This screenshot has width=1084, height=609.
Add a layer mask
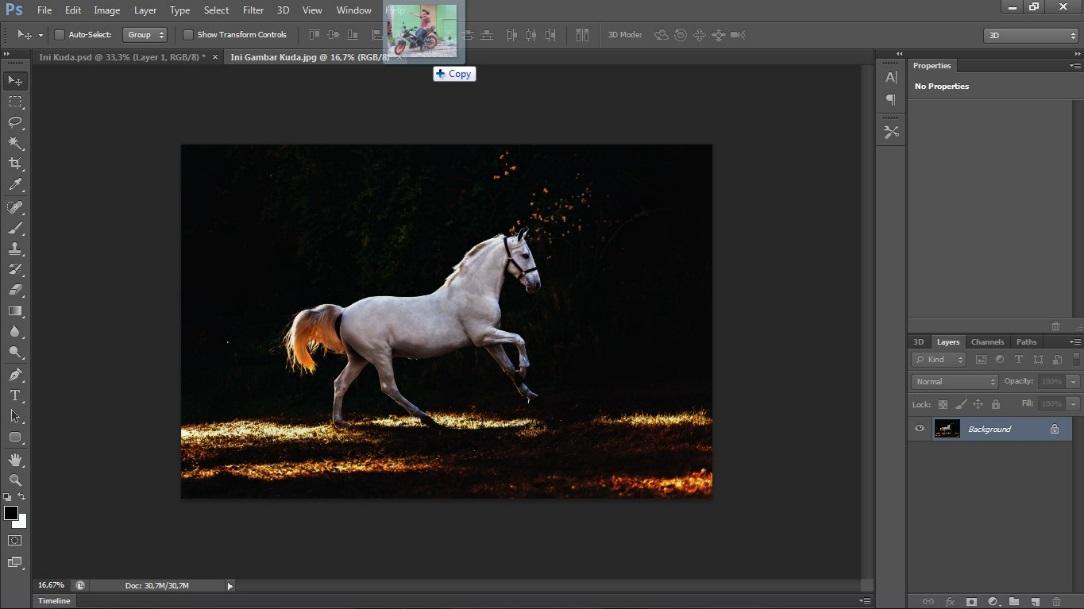pos(971,602)
